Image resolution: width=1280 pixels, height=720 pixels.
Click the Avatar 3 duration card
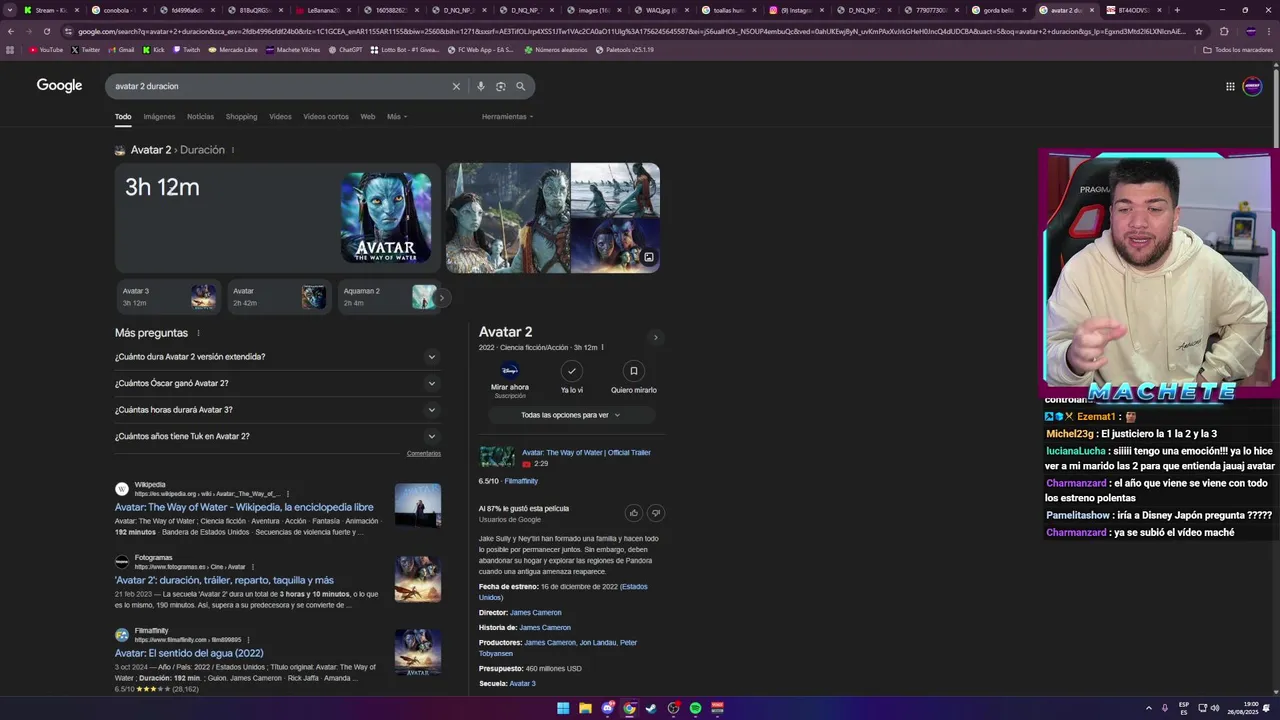[x=167, y=297]
